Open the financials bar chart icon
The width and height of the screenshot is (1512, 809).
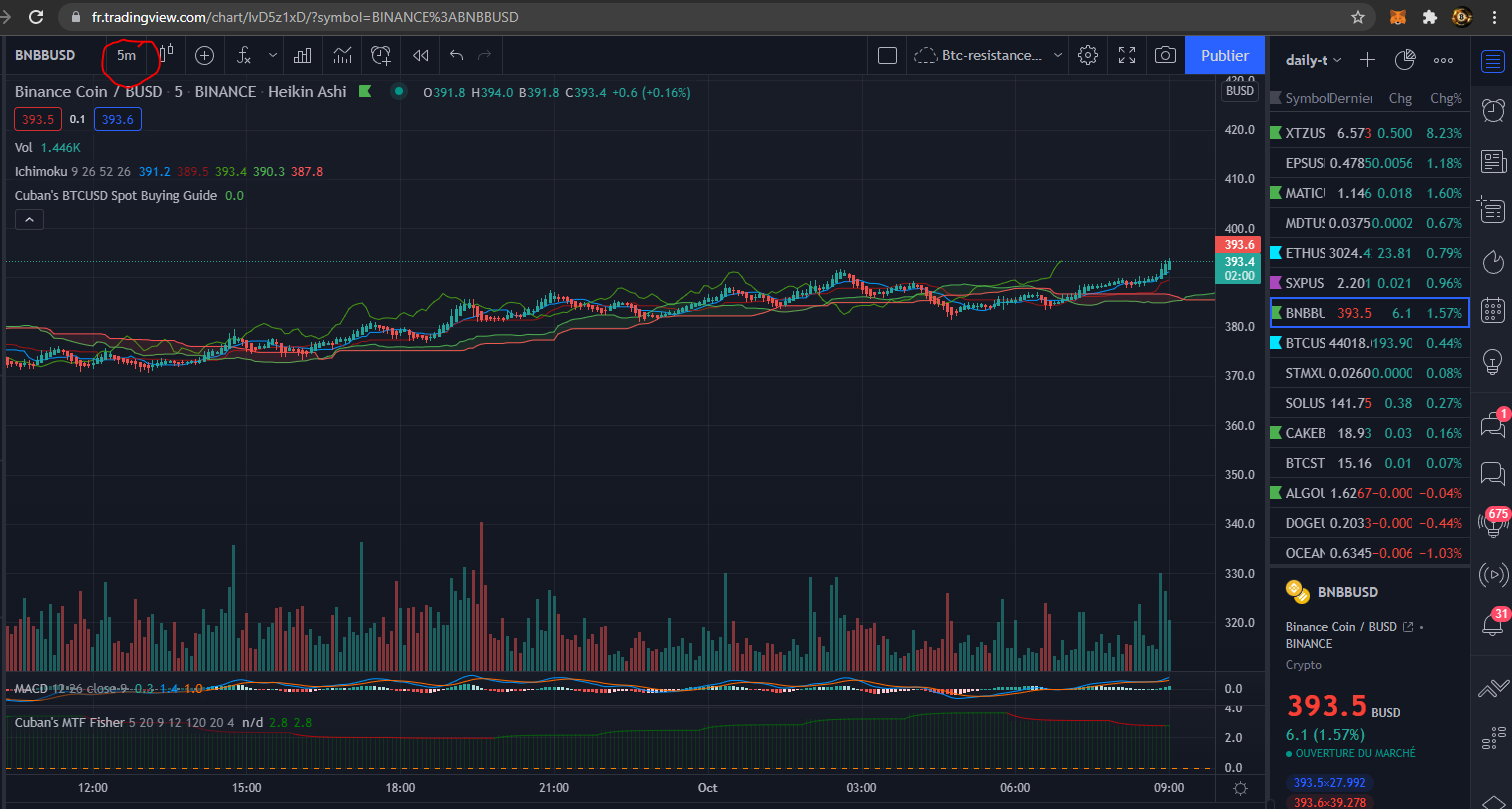tap(303, 55)
